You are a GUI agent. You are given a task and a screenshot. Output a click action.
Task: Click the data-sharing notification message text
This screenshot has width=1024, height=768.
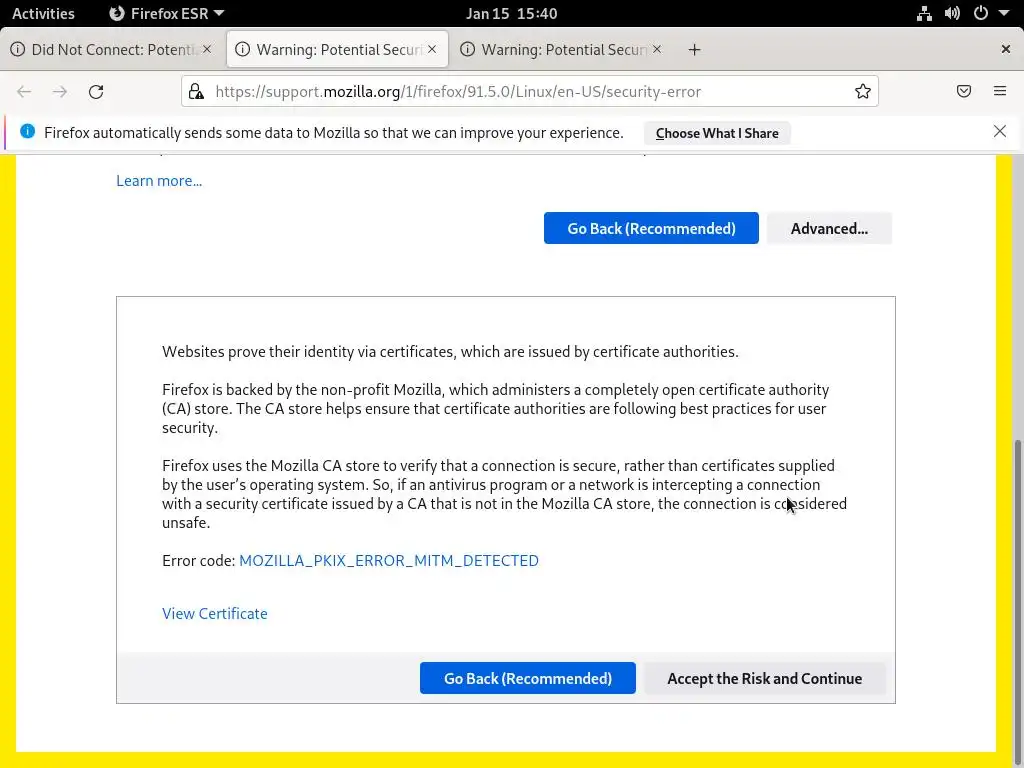coord(334,133)
